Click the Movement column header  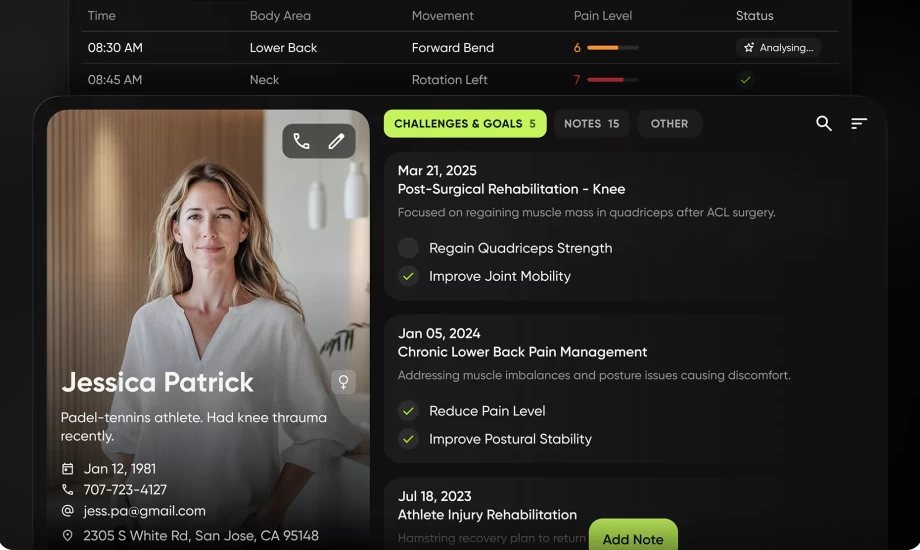pyautogui.click(x=442, y=16)
